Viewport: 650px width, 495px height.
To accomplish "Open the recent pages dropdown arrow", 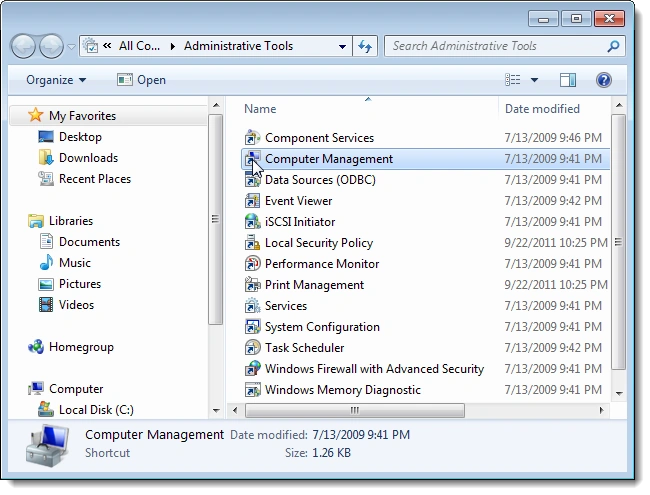I will (x=71, y=47).
